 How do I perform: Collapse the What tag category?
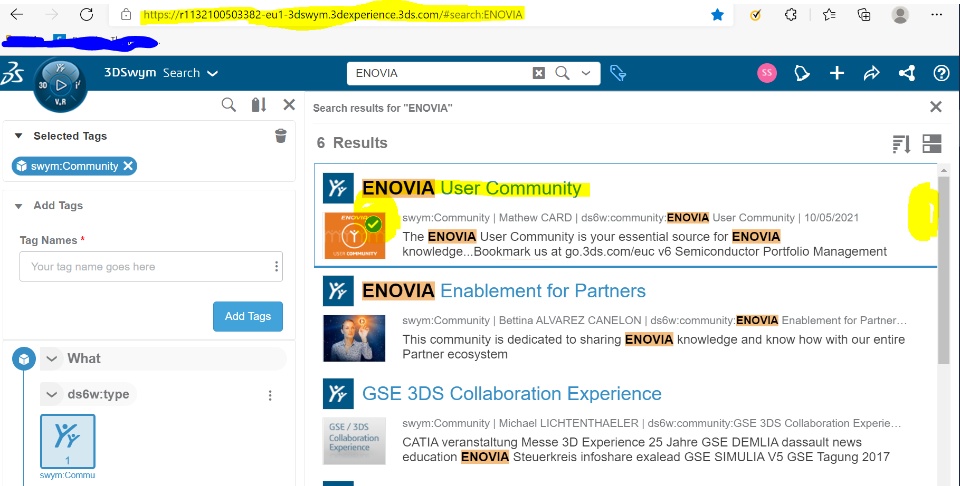click(x=52, y=359)
